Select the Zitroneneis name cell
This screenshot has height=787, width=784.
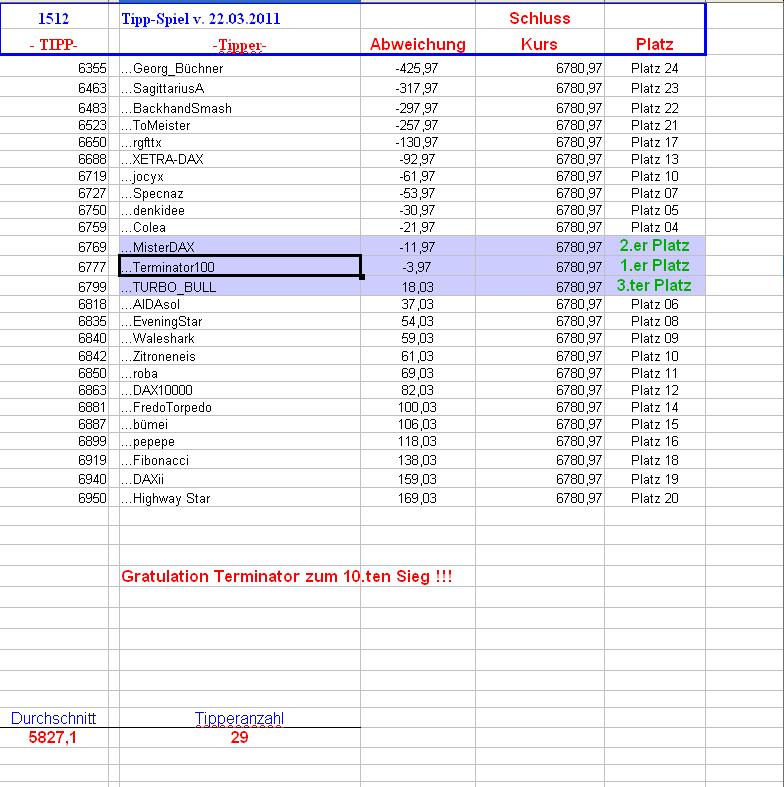click(x=239, y=356)
